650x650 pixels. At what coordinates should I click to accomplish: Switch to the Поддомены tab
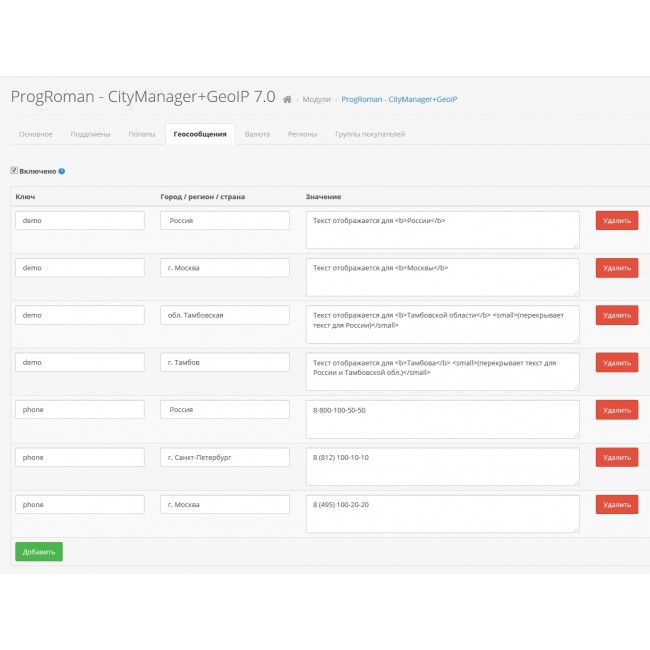(91, 134)
